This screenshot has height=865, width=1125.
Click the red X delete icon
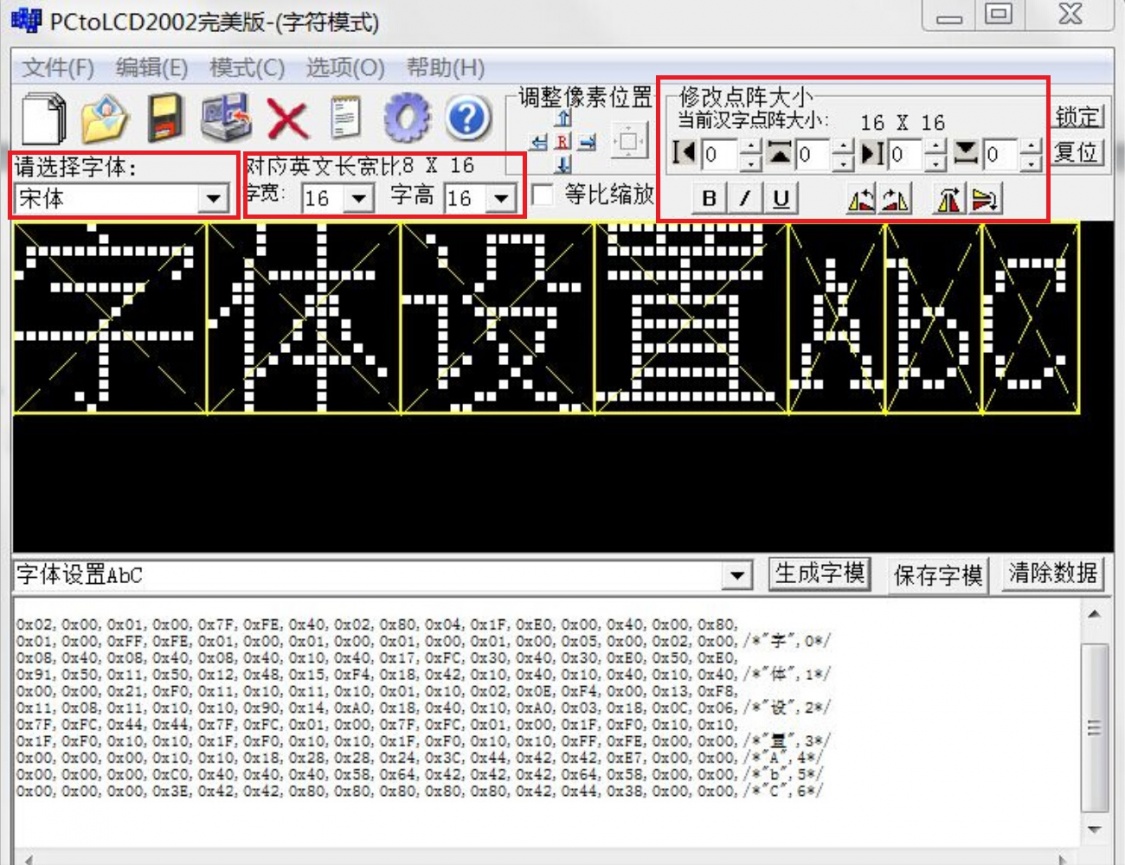click(287, 120)
